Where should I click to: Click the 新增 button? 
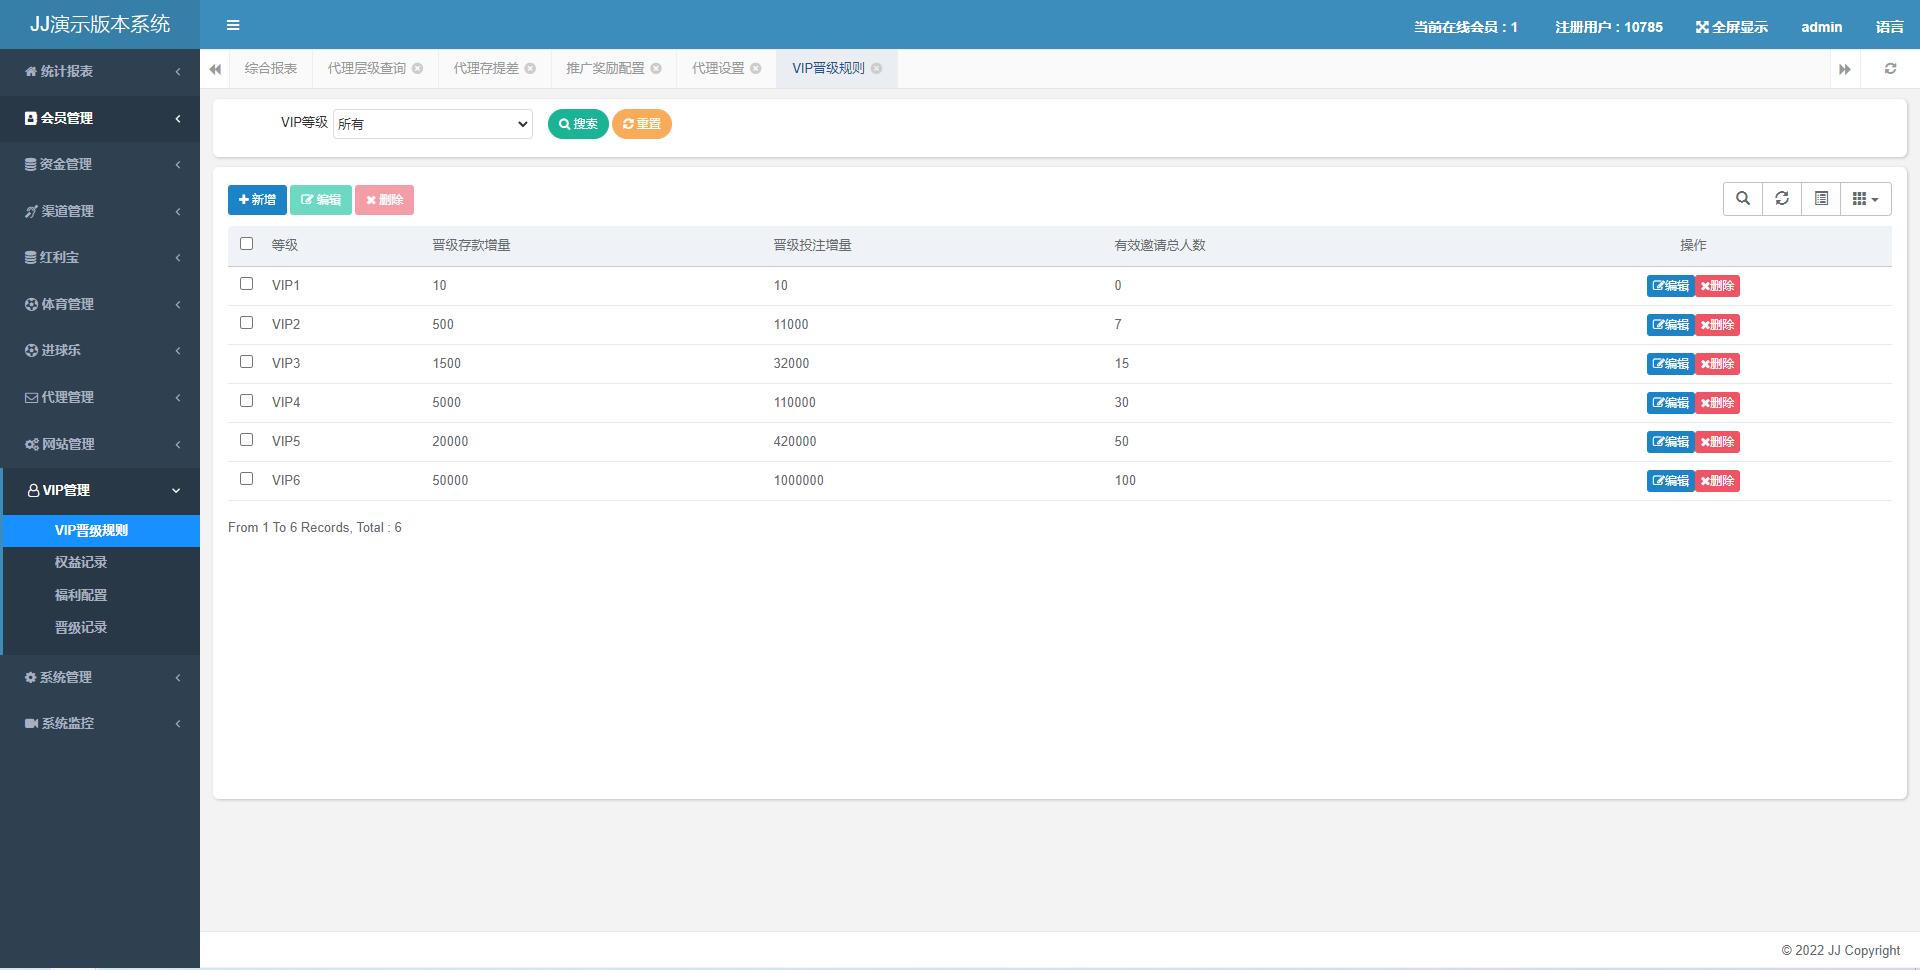pos(257,200)
